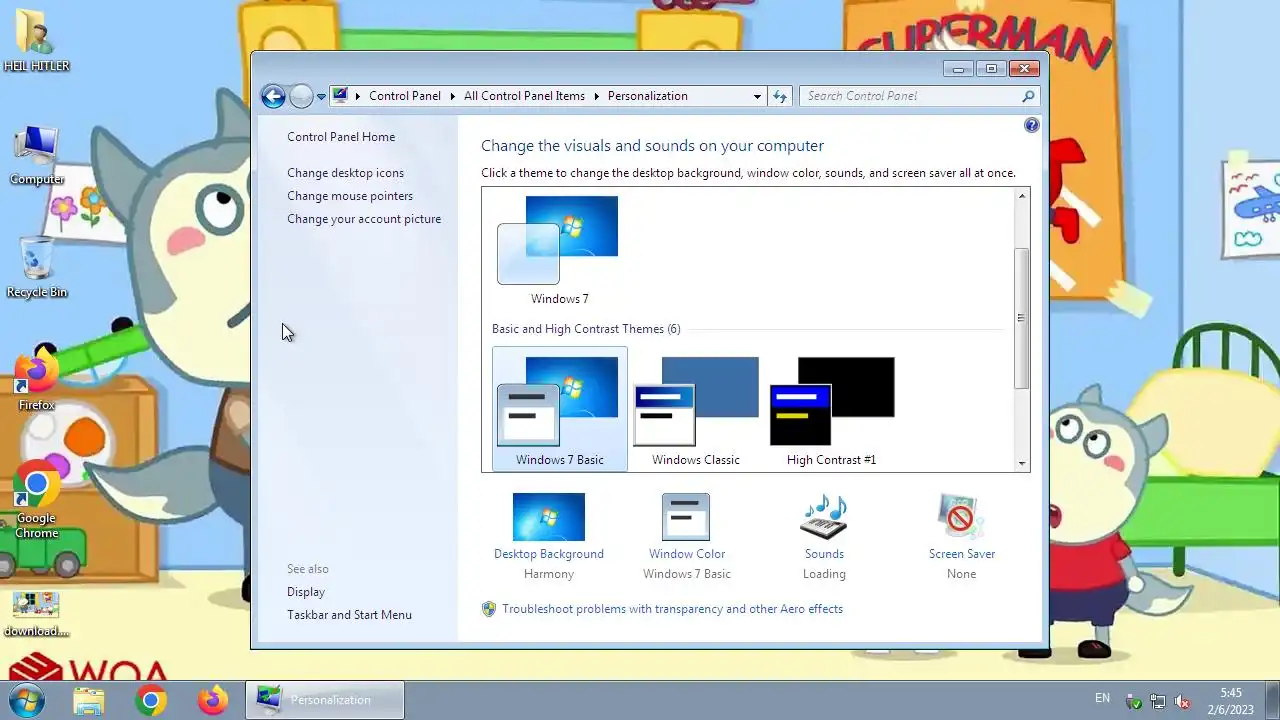Screen dimensions: 1280x720
Task: Click the theme list scroll down arrow
Action: point(1021,463)
